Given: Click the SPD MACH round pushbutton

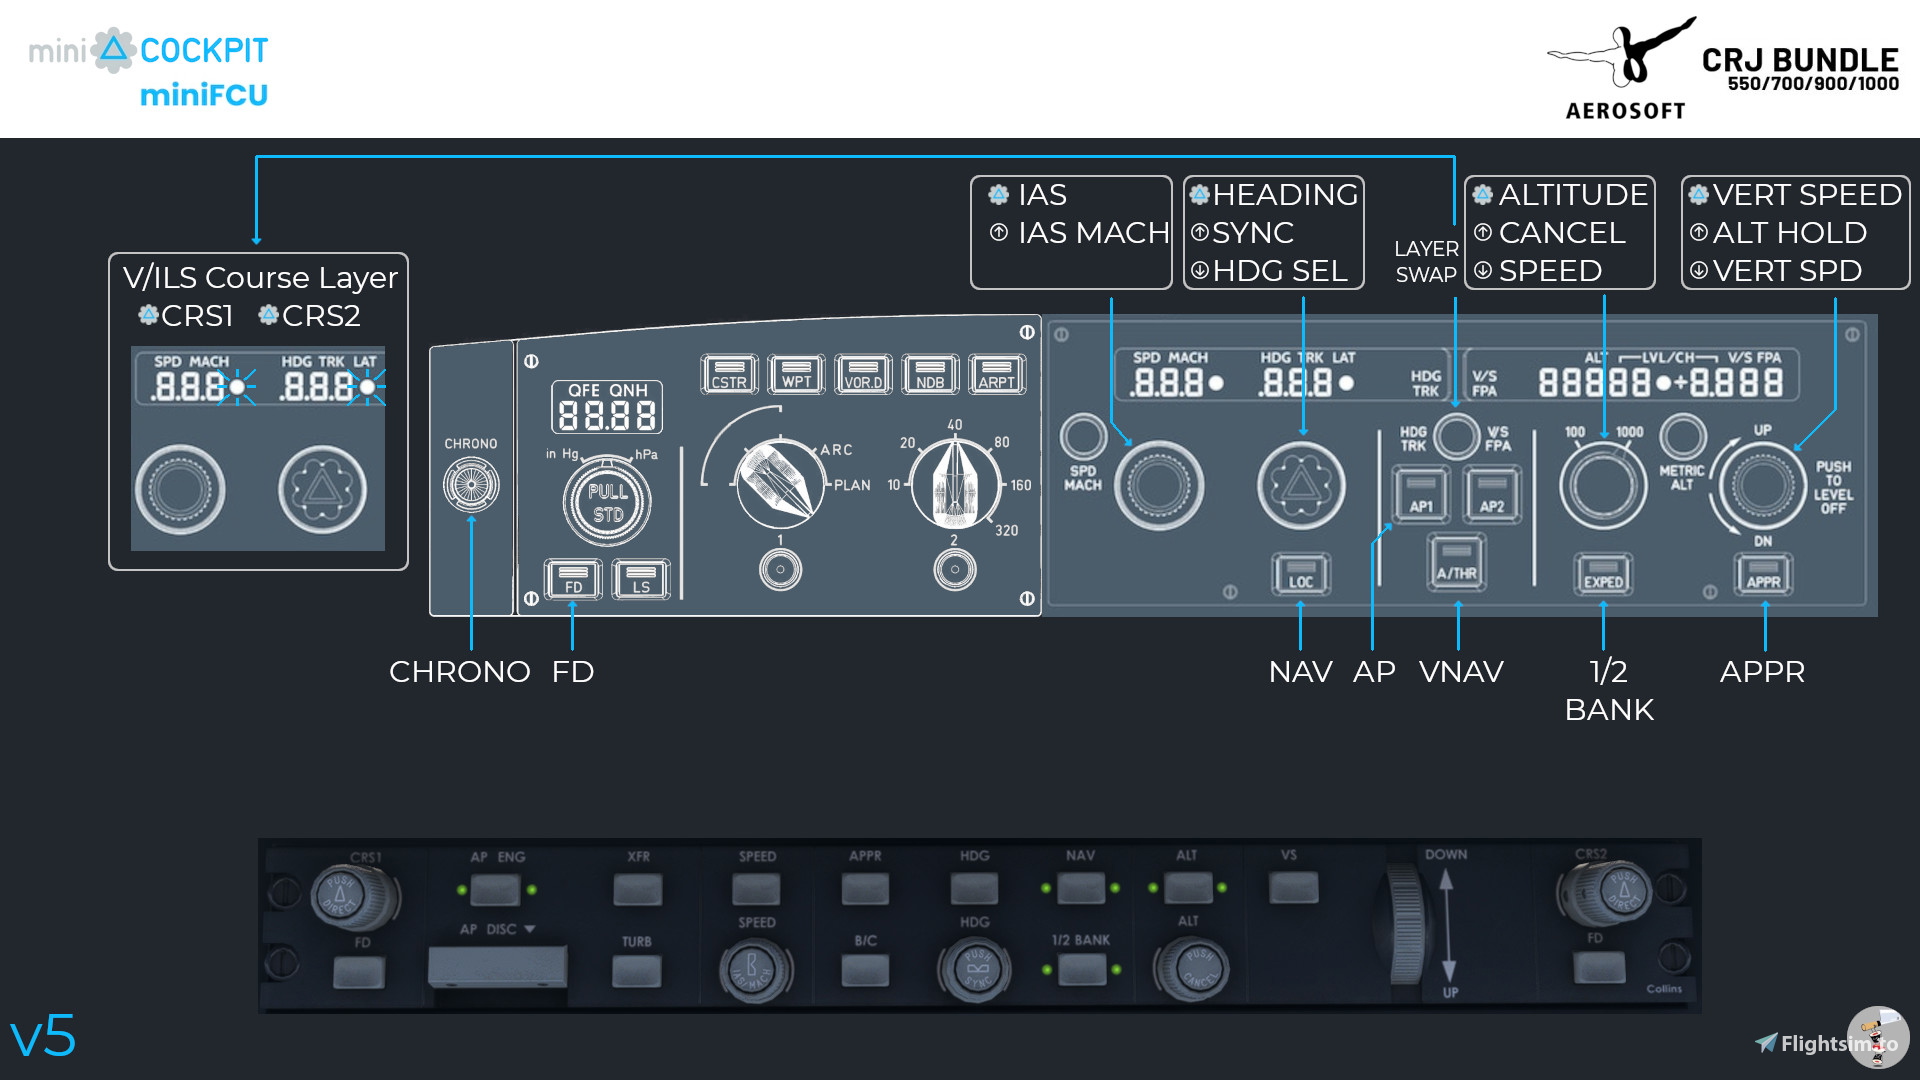Looking at the screenshot, I should coord(1083,436).
